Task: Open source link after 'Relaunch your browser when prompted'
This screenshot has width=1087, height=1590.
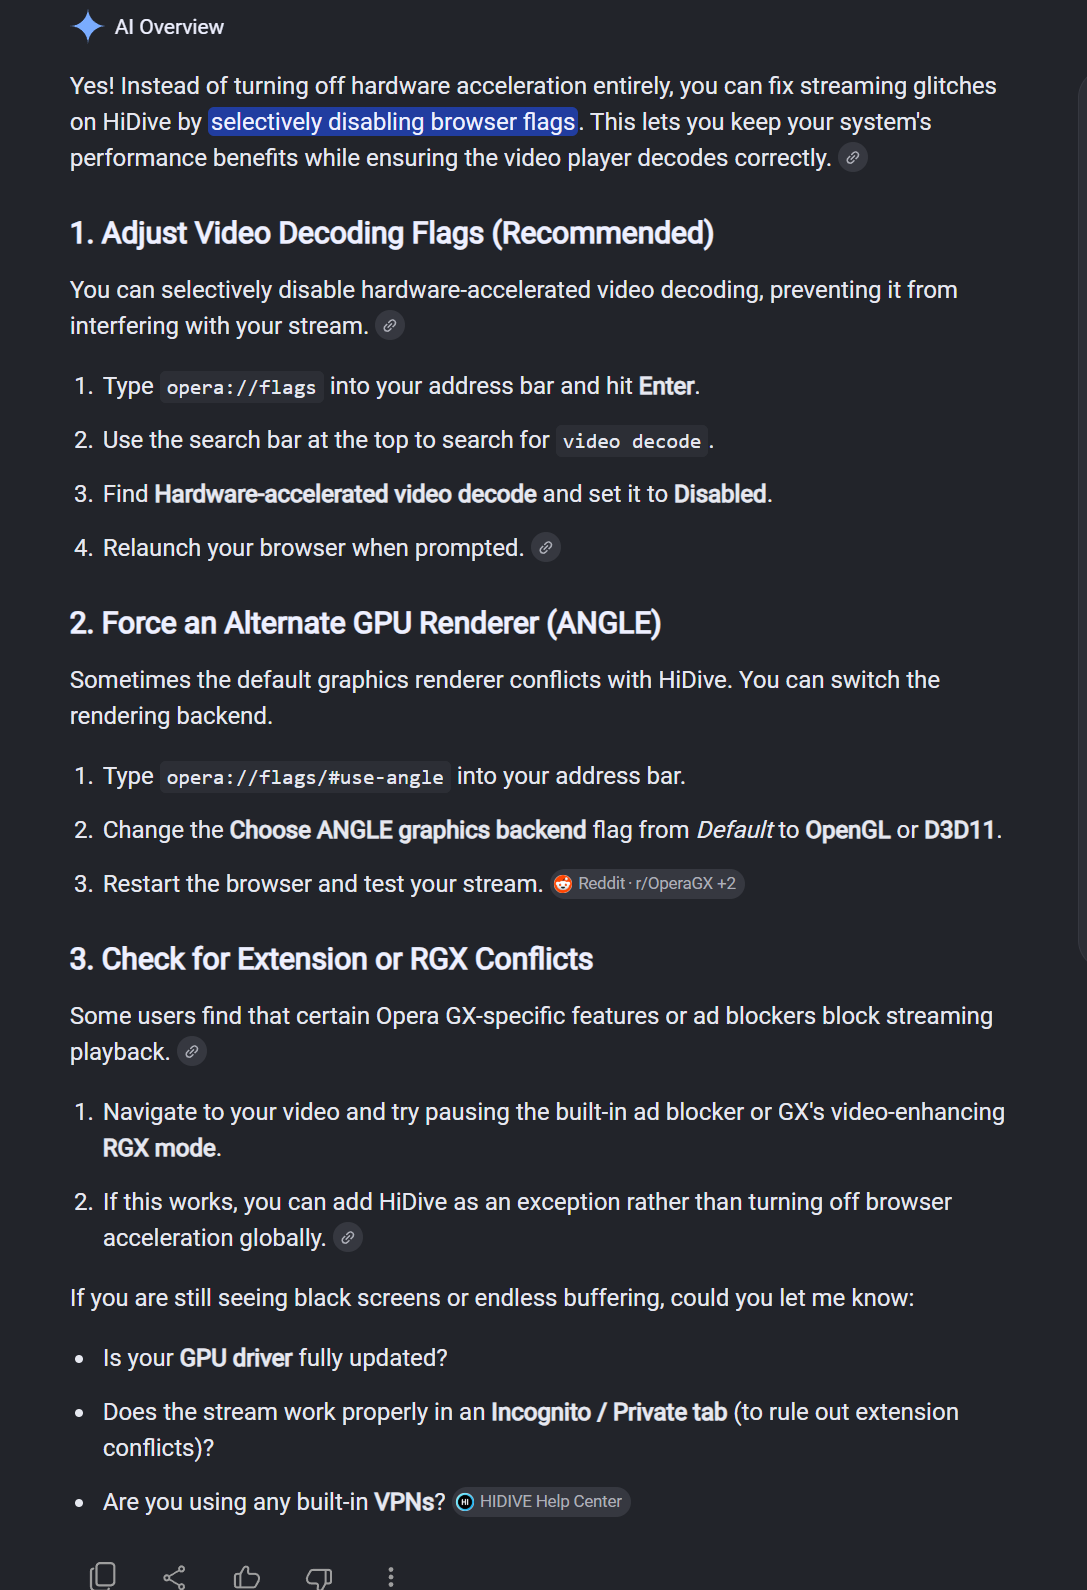Action: (x=546, y=548)
